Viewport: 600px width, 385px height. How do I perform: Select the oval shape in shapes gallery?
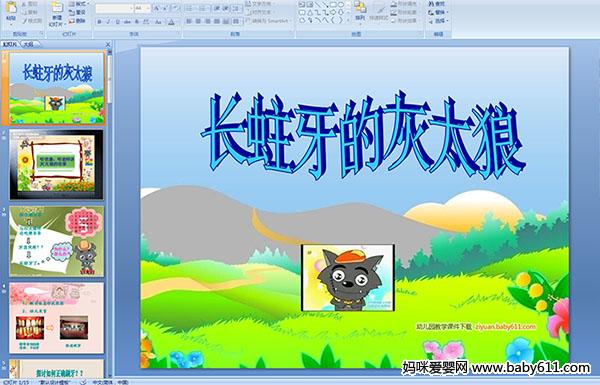click(341, 4)
